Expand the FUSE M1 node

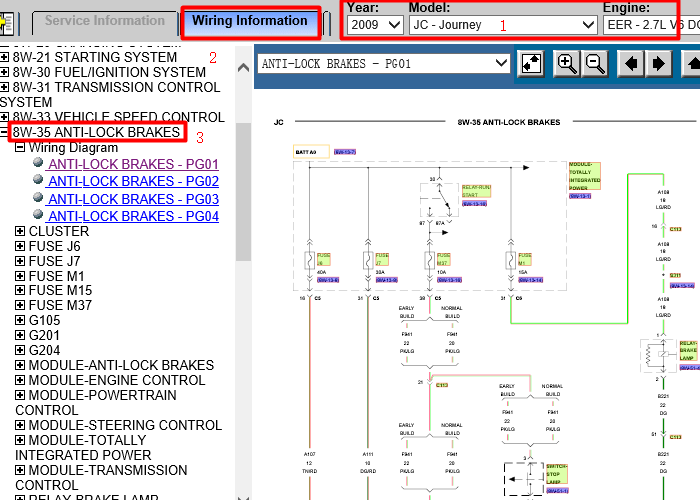coord(20,276)
